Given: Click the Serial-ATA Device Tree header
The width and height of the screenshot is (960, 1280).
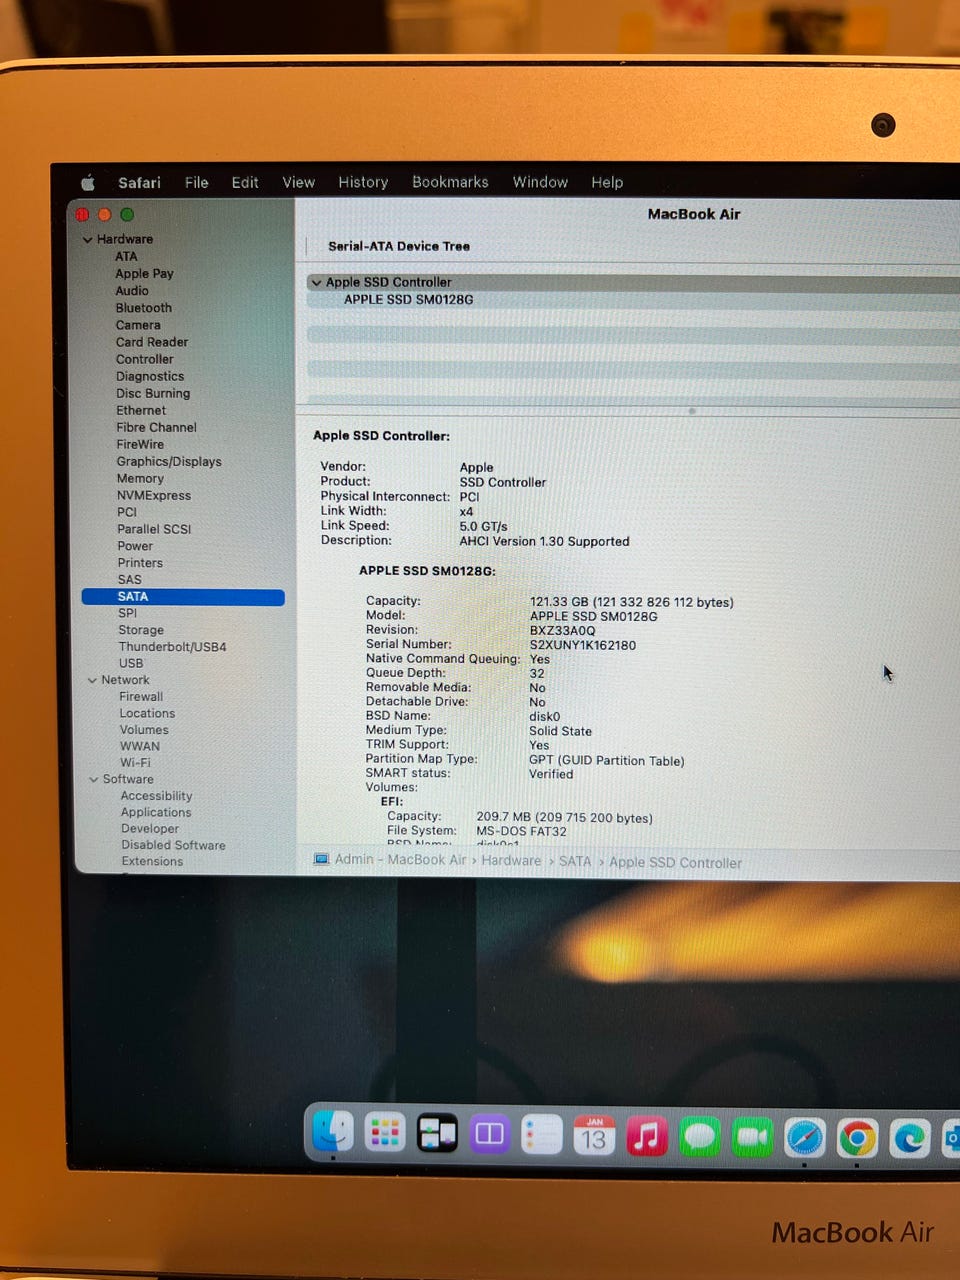Looking at the screenshot, I should (399, 246).
